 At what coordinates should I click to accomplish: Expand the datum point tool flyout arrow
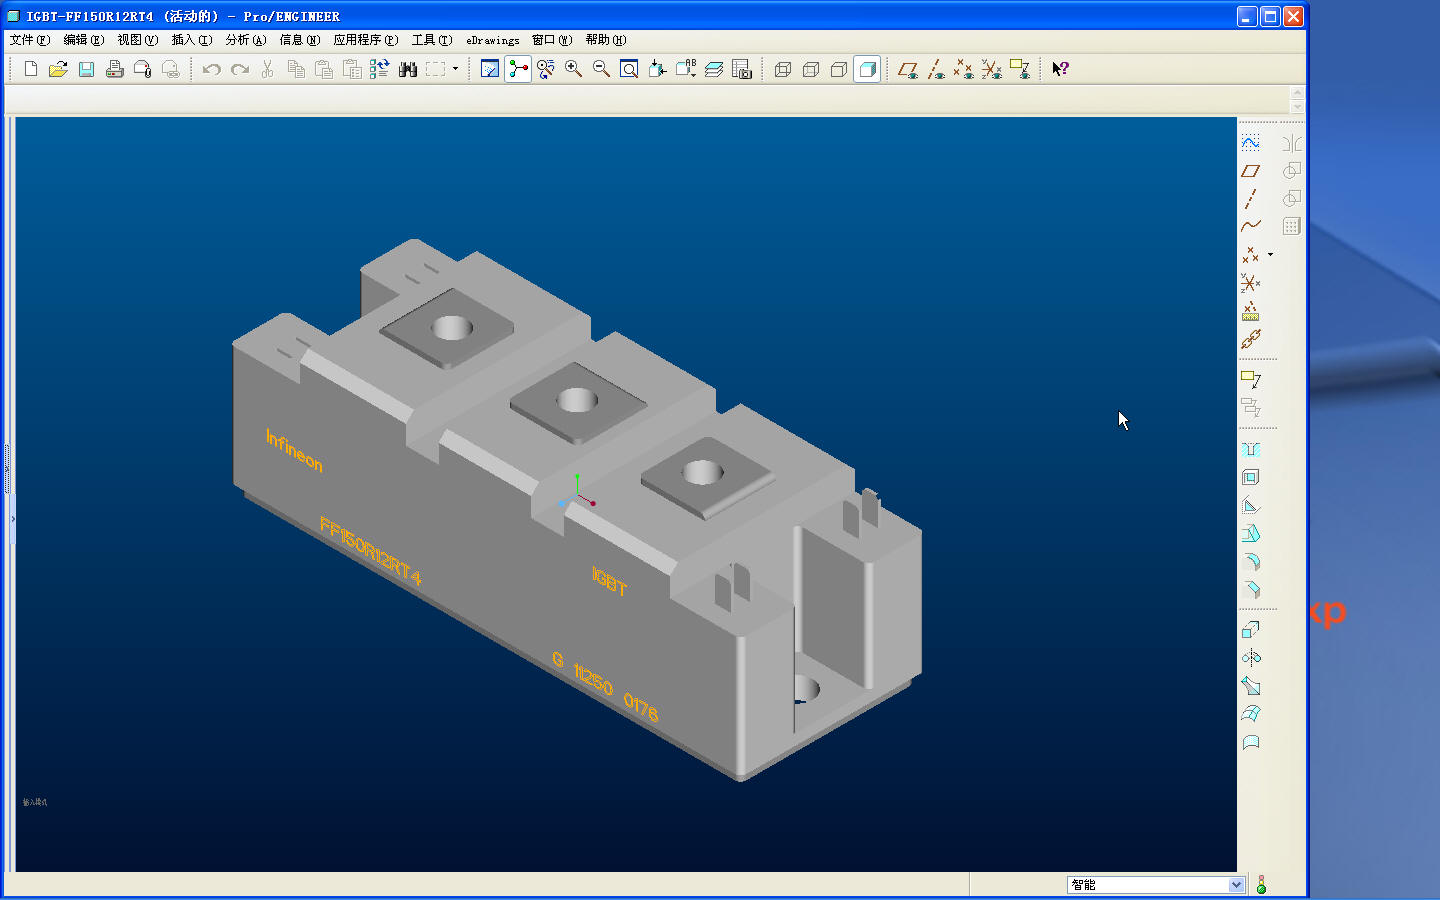pyautogui.click(x=1270, y=255)
